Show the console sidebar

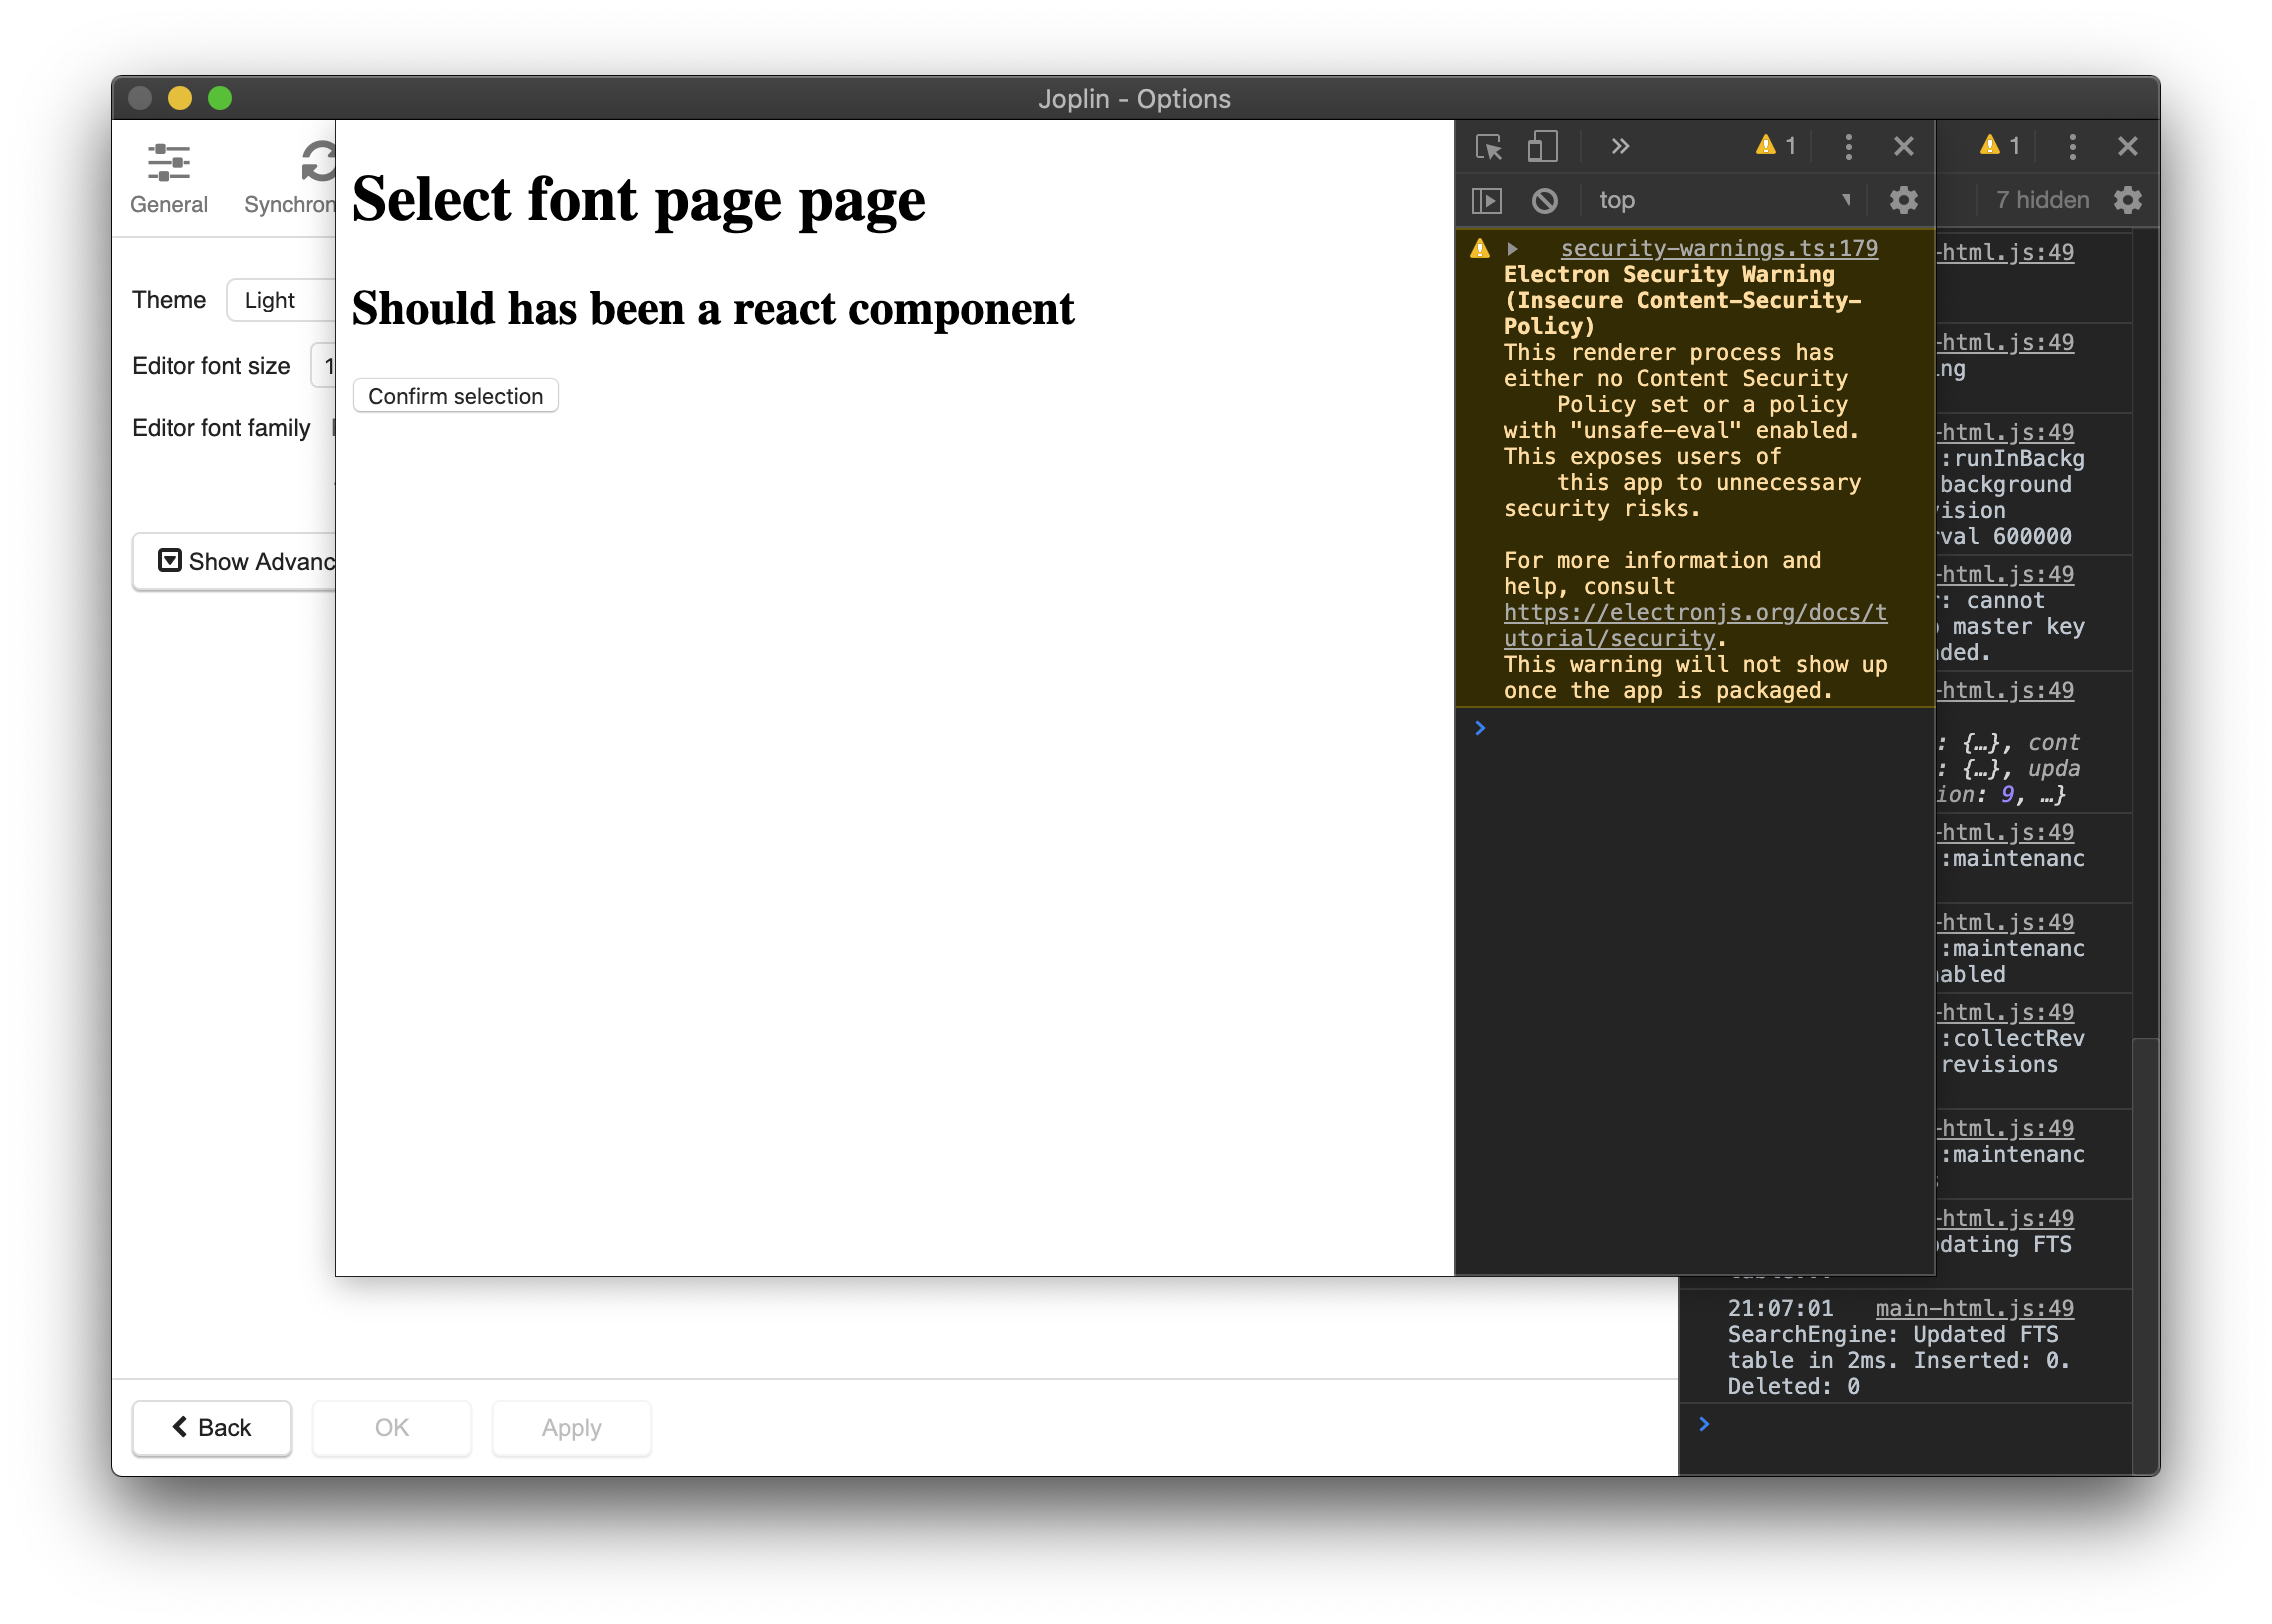1488,200
